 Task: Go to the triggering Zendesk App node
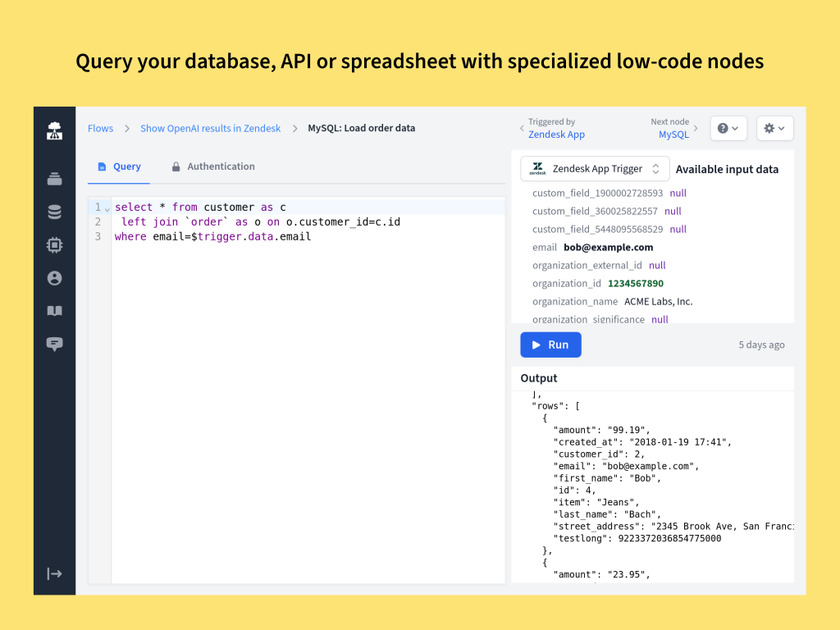coord(556,134)
